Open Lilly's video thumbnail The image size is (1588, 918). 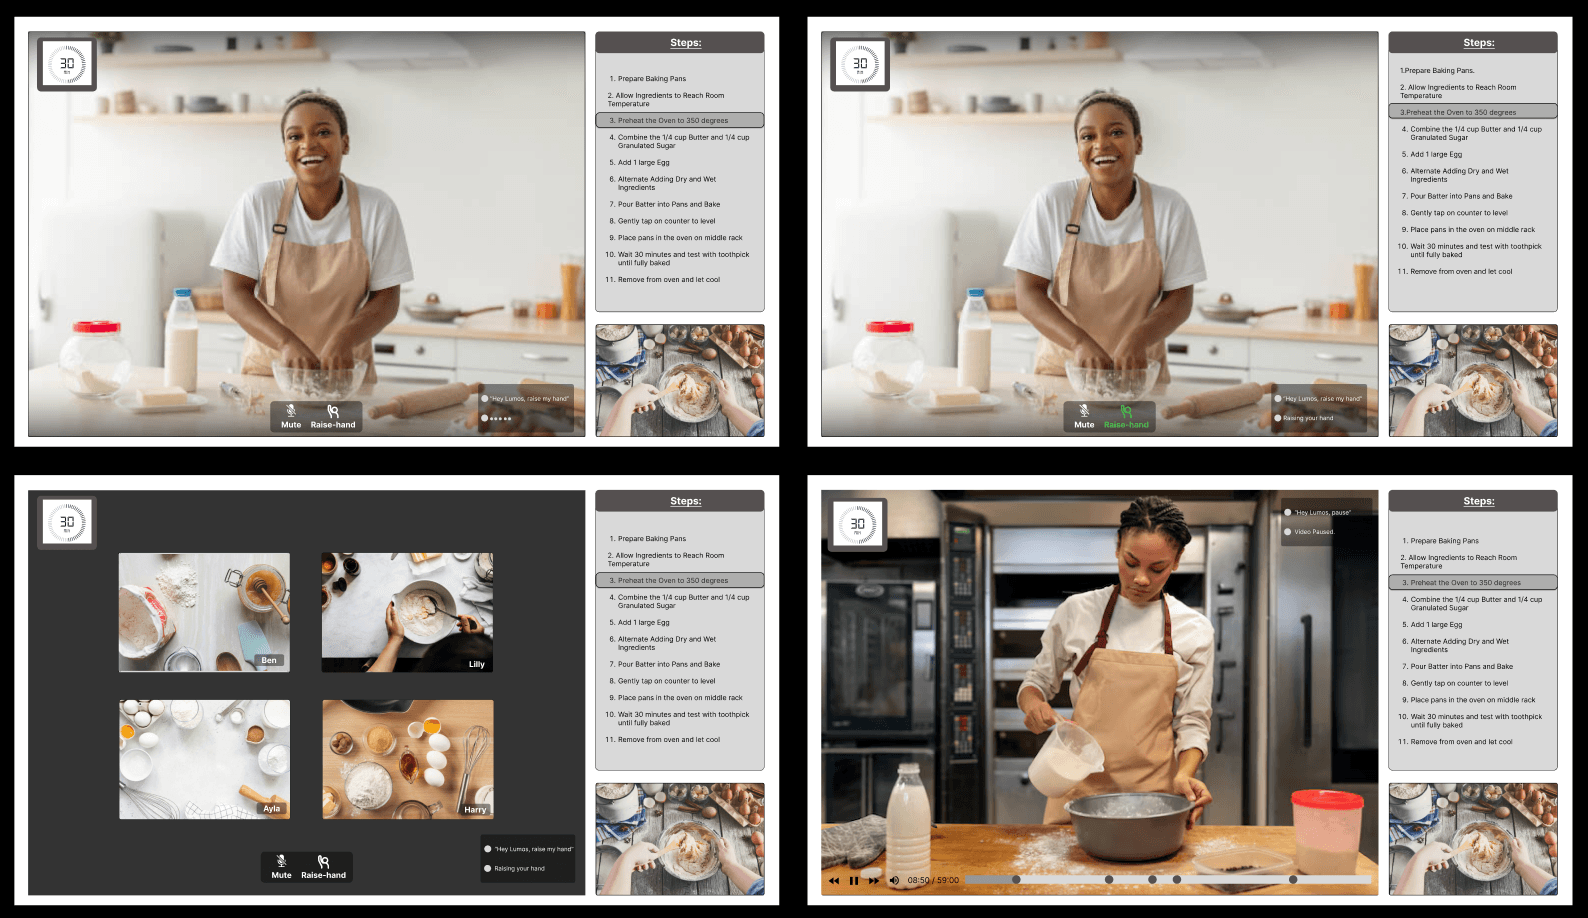(x=407, y=612)
